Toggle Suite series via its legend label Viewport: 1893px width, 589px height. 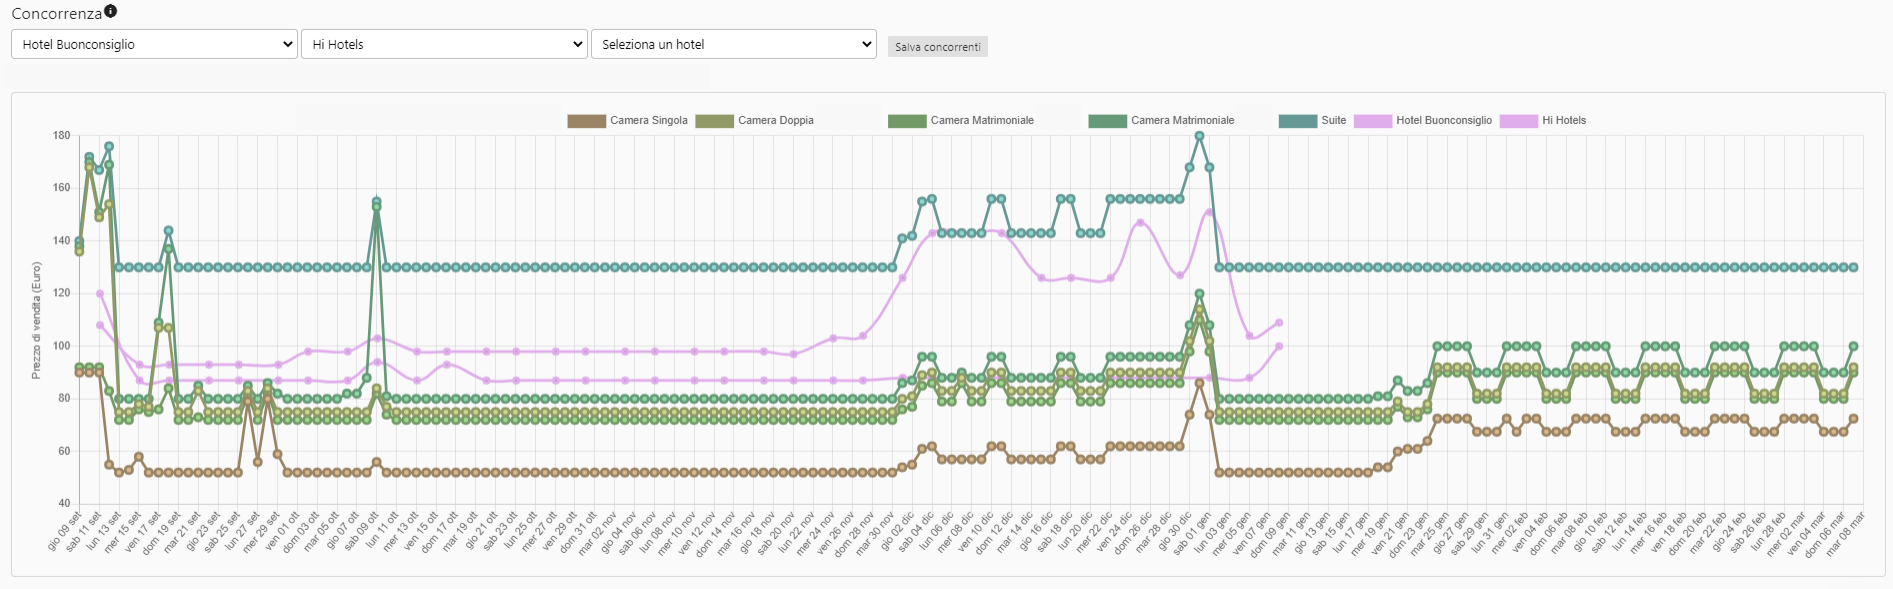(x=1334, y=121)
